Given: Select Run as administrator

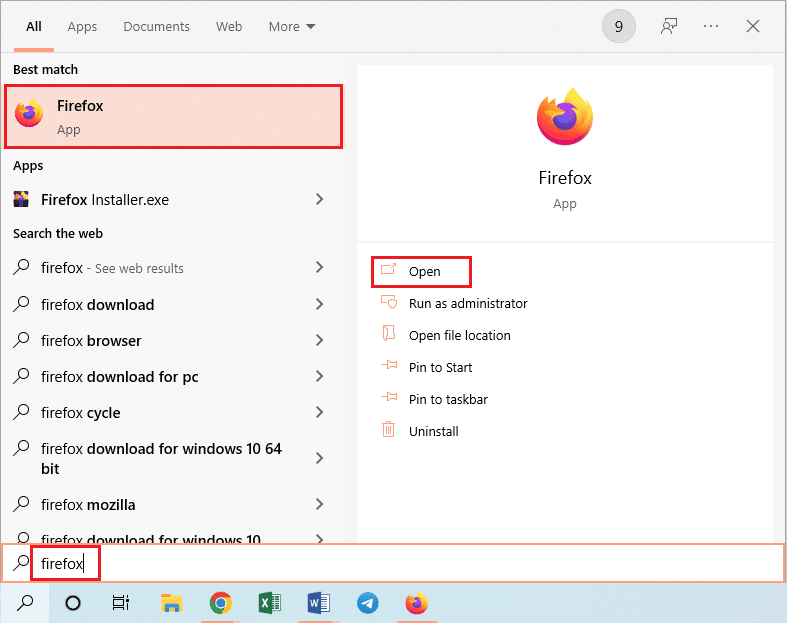Looking at the screenshot, I should point(467,304).
